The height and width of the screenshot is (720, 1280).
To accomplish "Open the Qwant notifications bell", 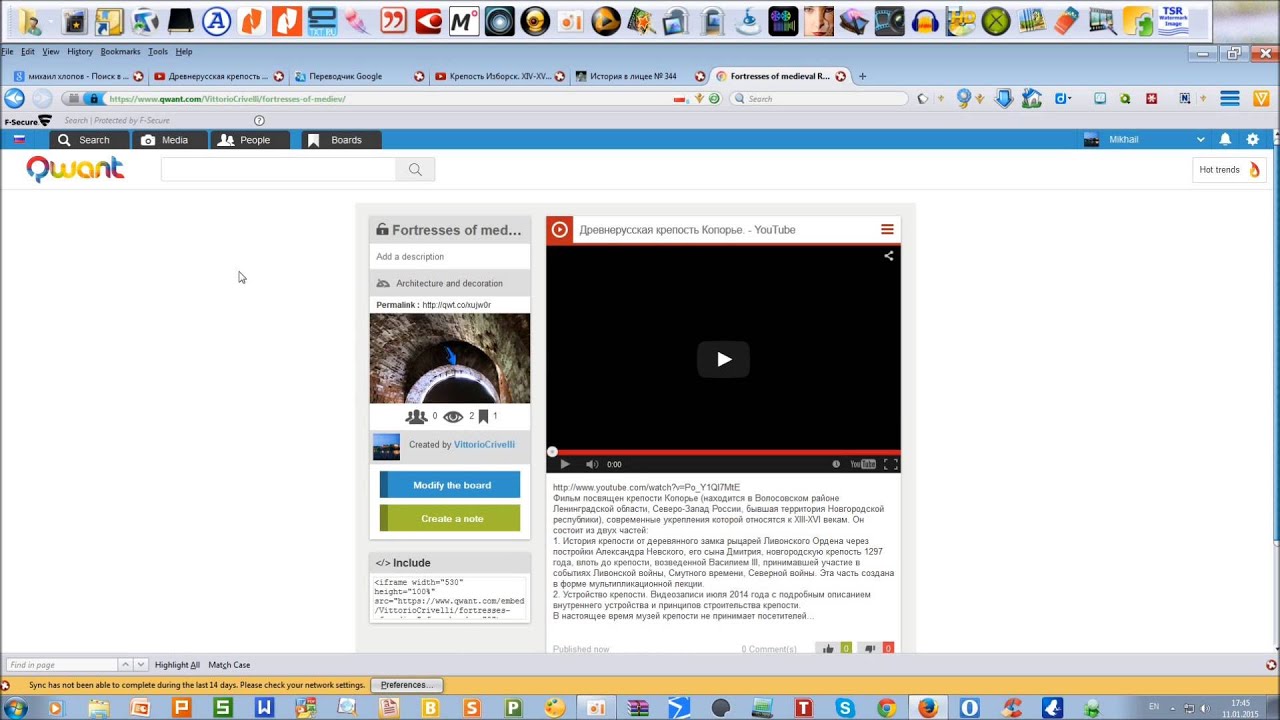I will 1225,140.
